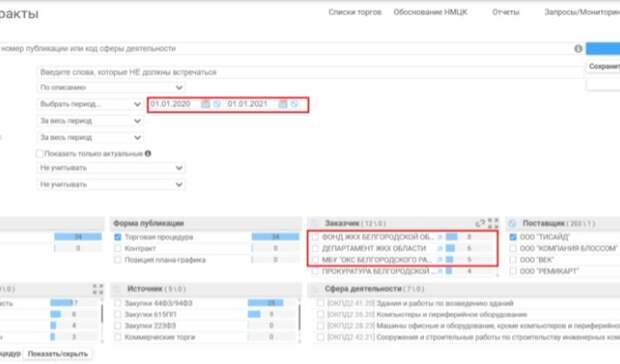Check МБУ ОКС БЕЛГОРОДСКОГО customer checkbox
The width and height of the screenshot is (620, 364).
tap(315, 260)
